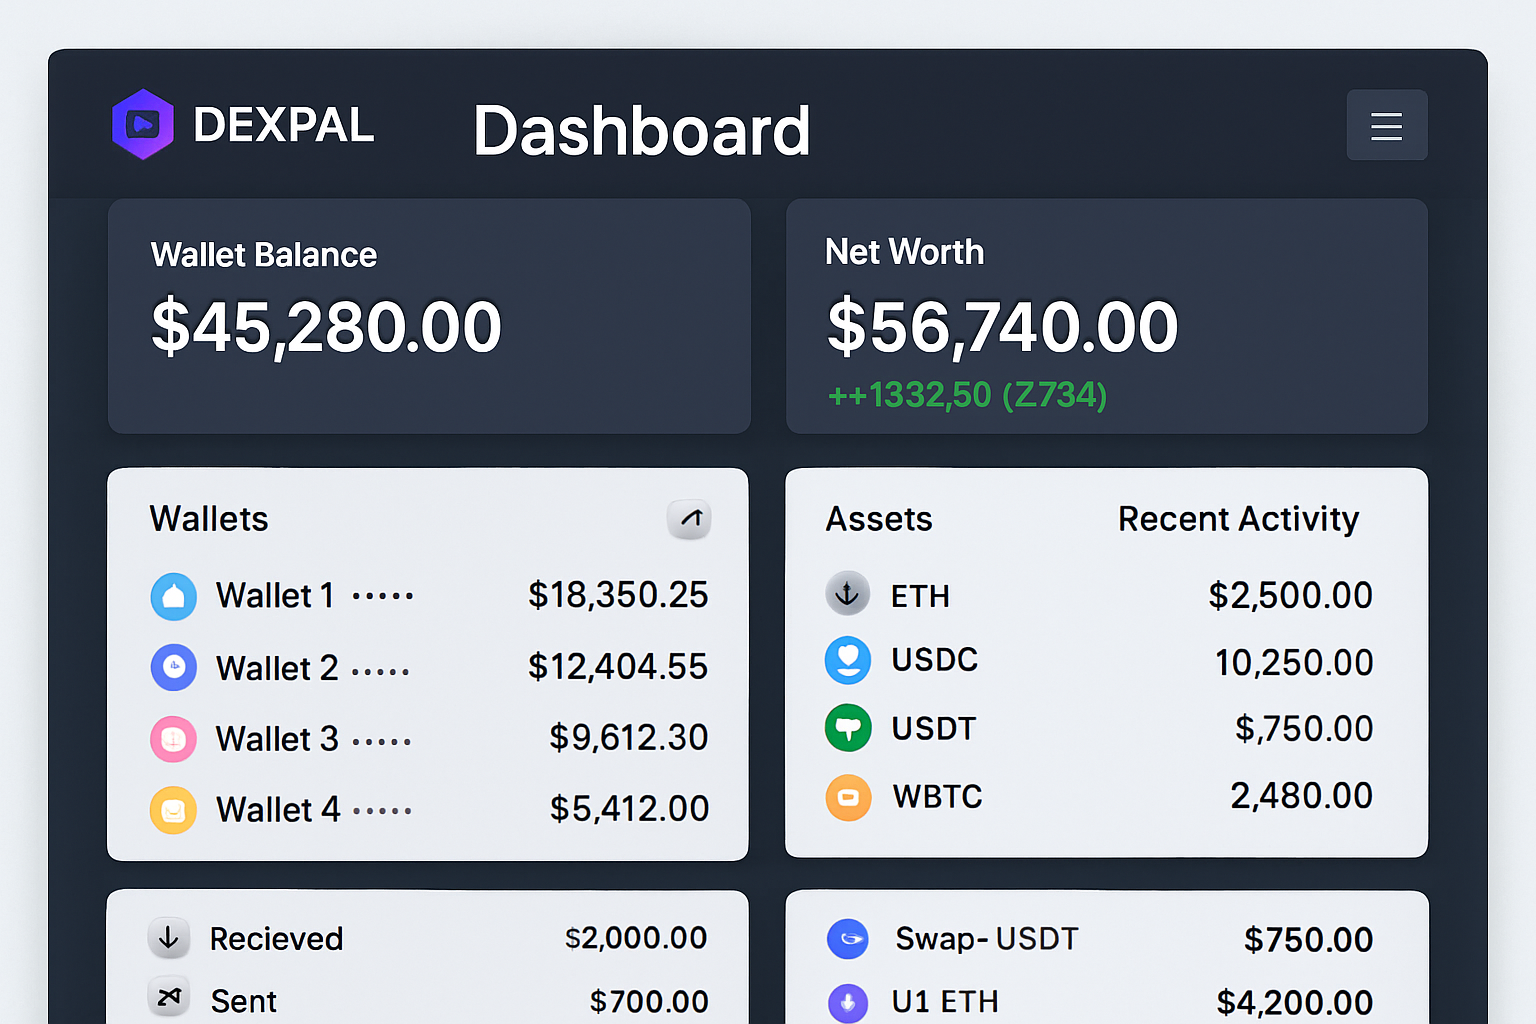Select the ETH asset icon
This screenshot has height=1024, width=1536.
tap(848, 594)
